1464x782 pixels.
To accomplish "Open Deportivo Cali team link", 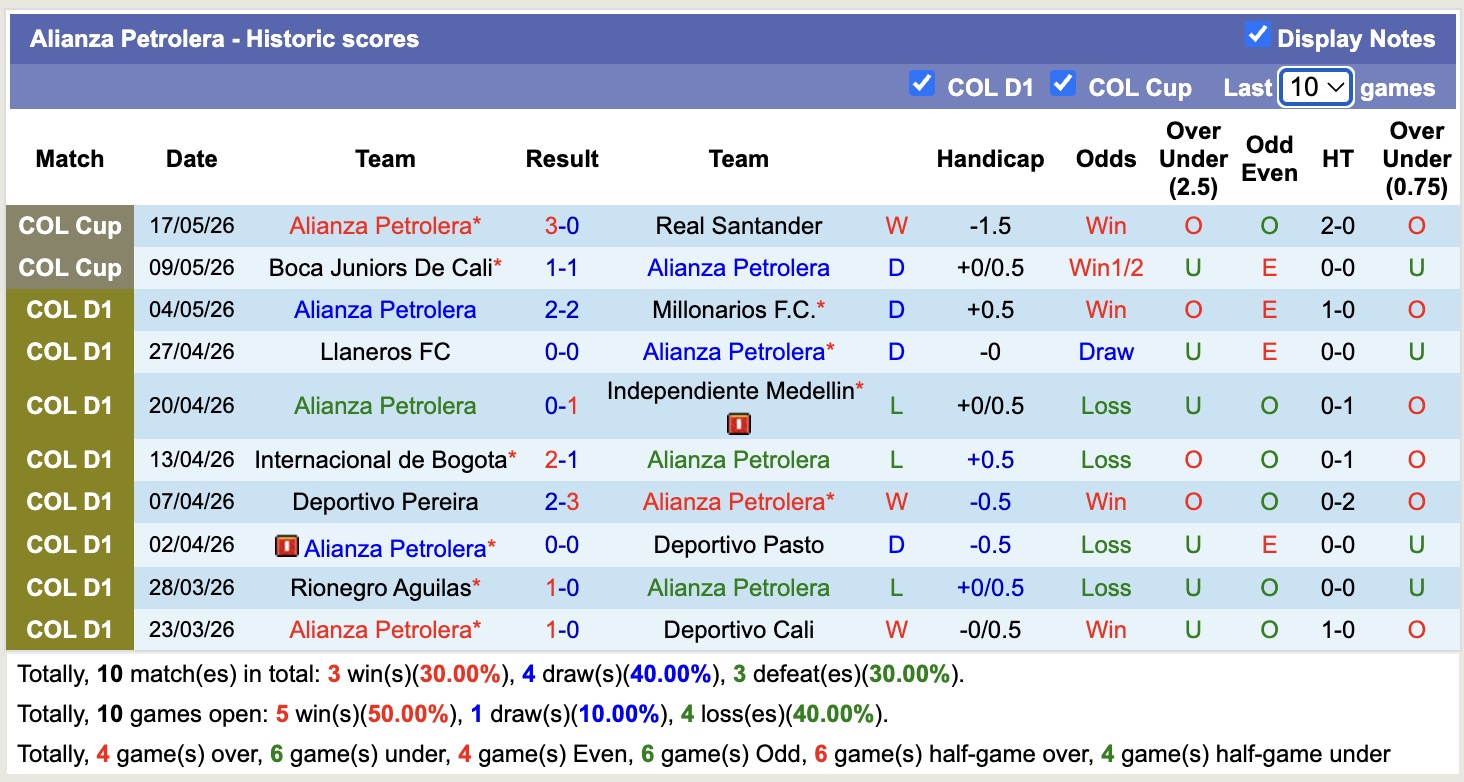I will pos(738,630).
